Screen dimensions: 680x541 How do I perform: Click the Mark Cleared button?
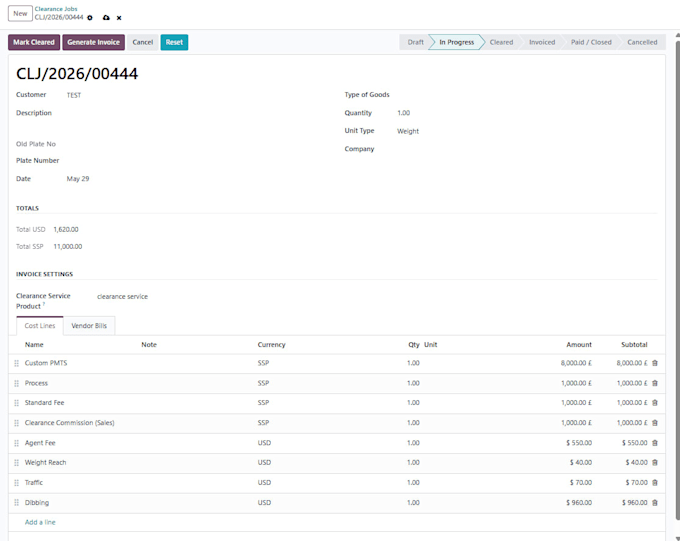(34, 42)
